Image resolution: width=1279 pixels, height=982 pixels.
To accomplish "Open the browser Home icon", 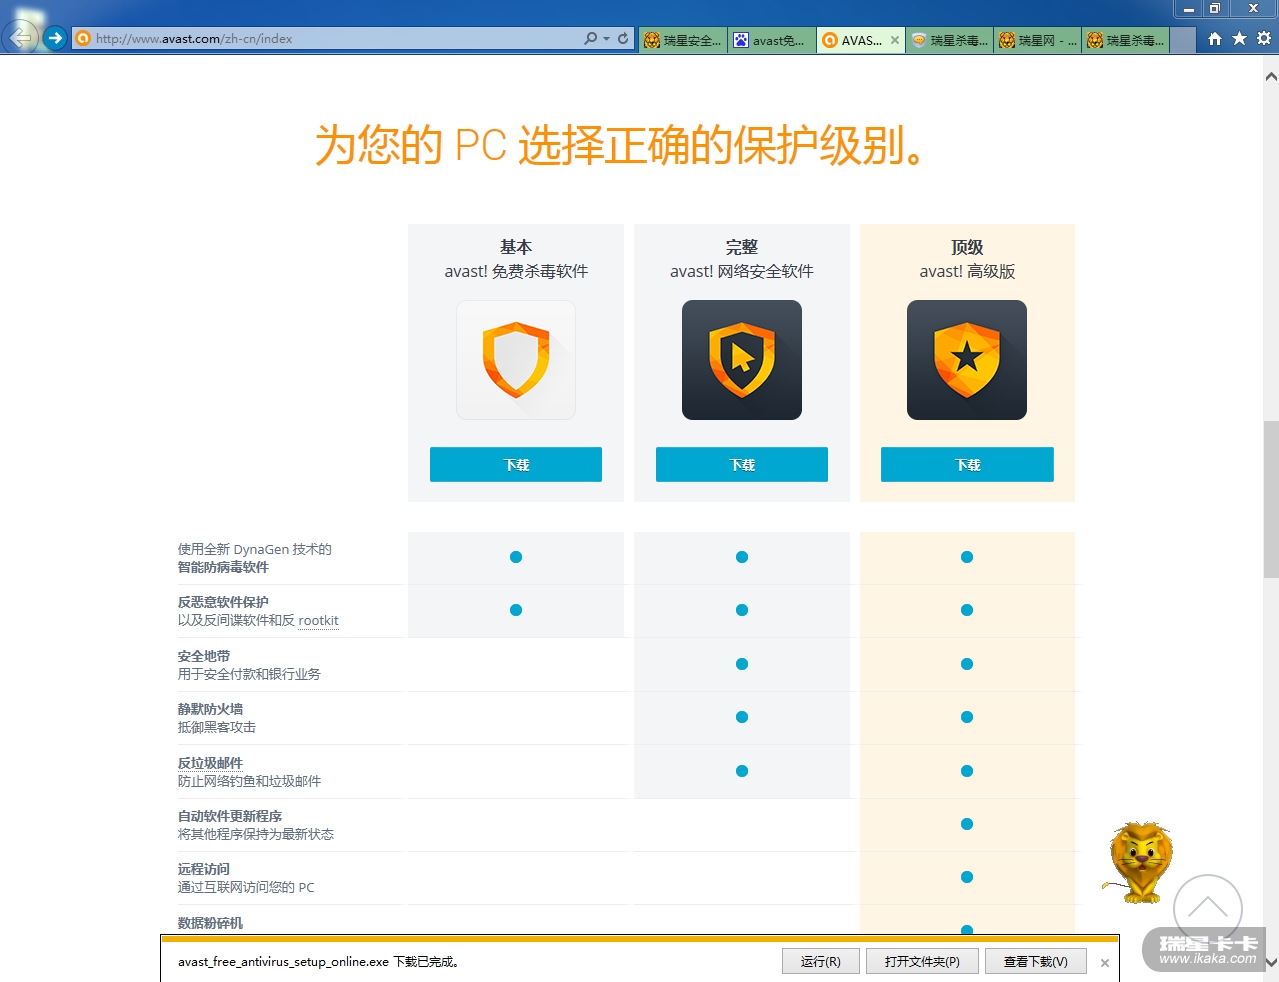I will [1215, 39].
